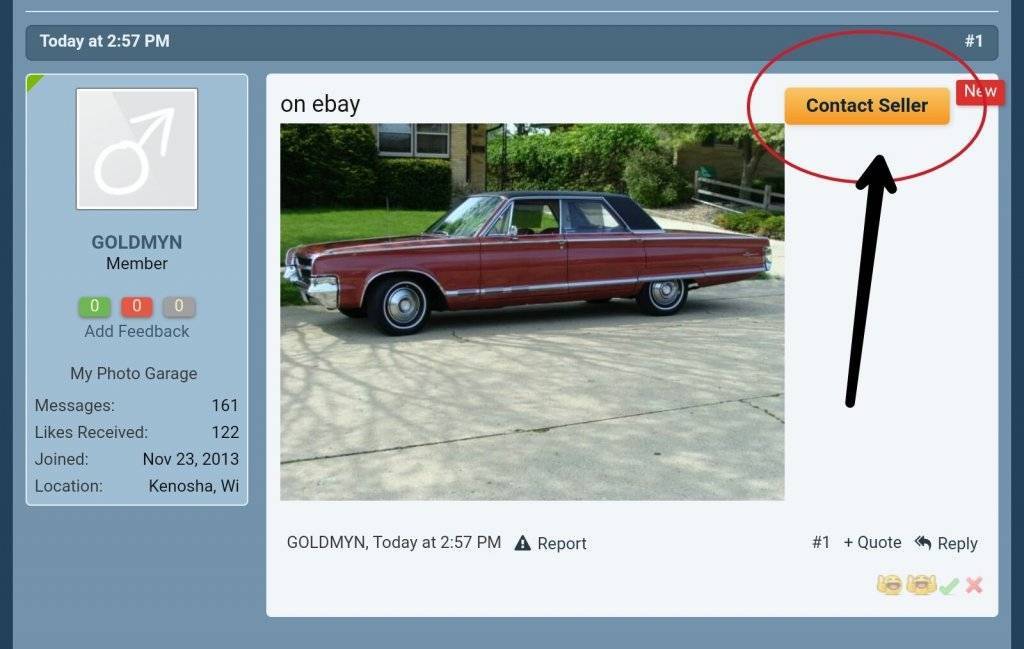
Task: Click the red X rating icon
Action: [x=974, y=585]
